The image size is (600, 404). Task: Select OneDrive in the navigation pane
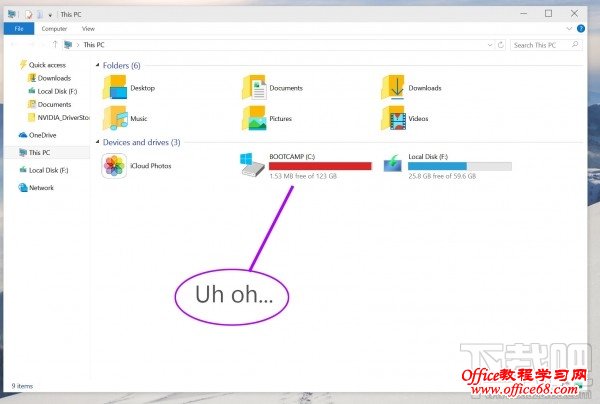(38, 135)
